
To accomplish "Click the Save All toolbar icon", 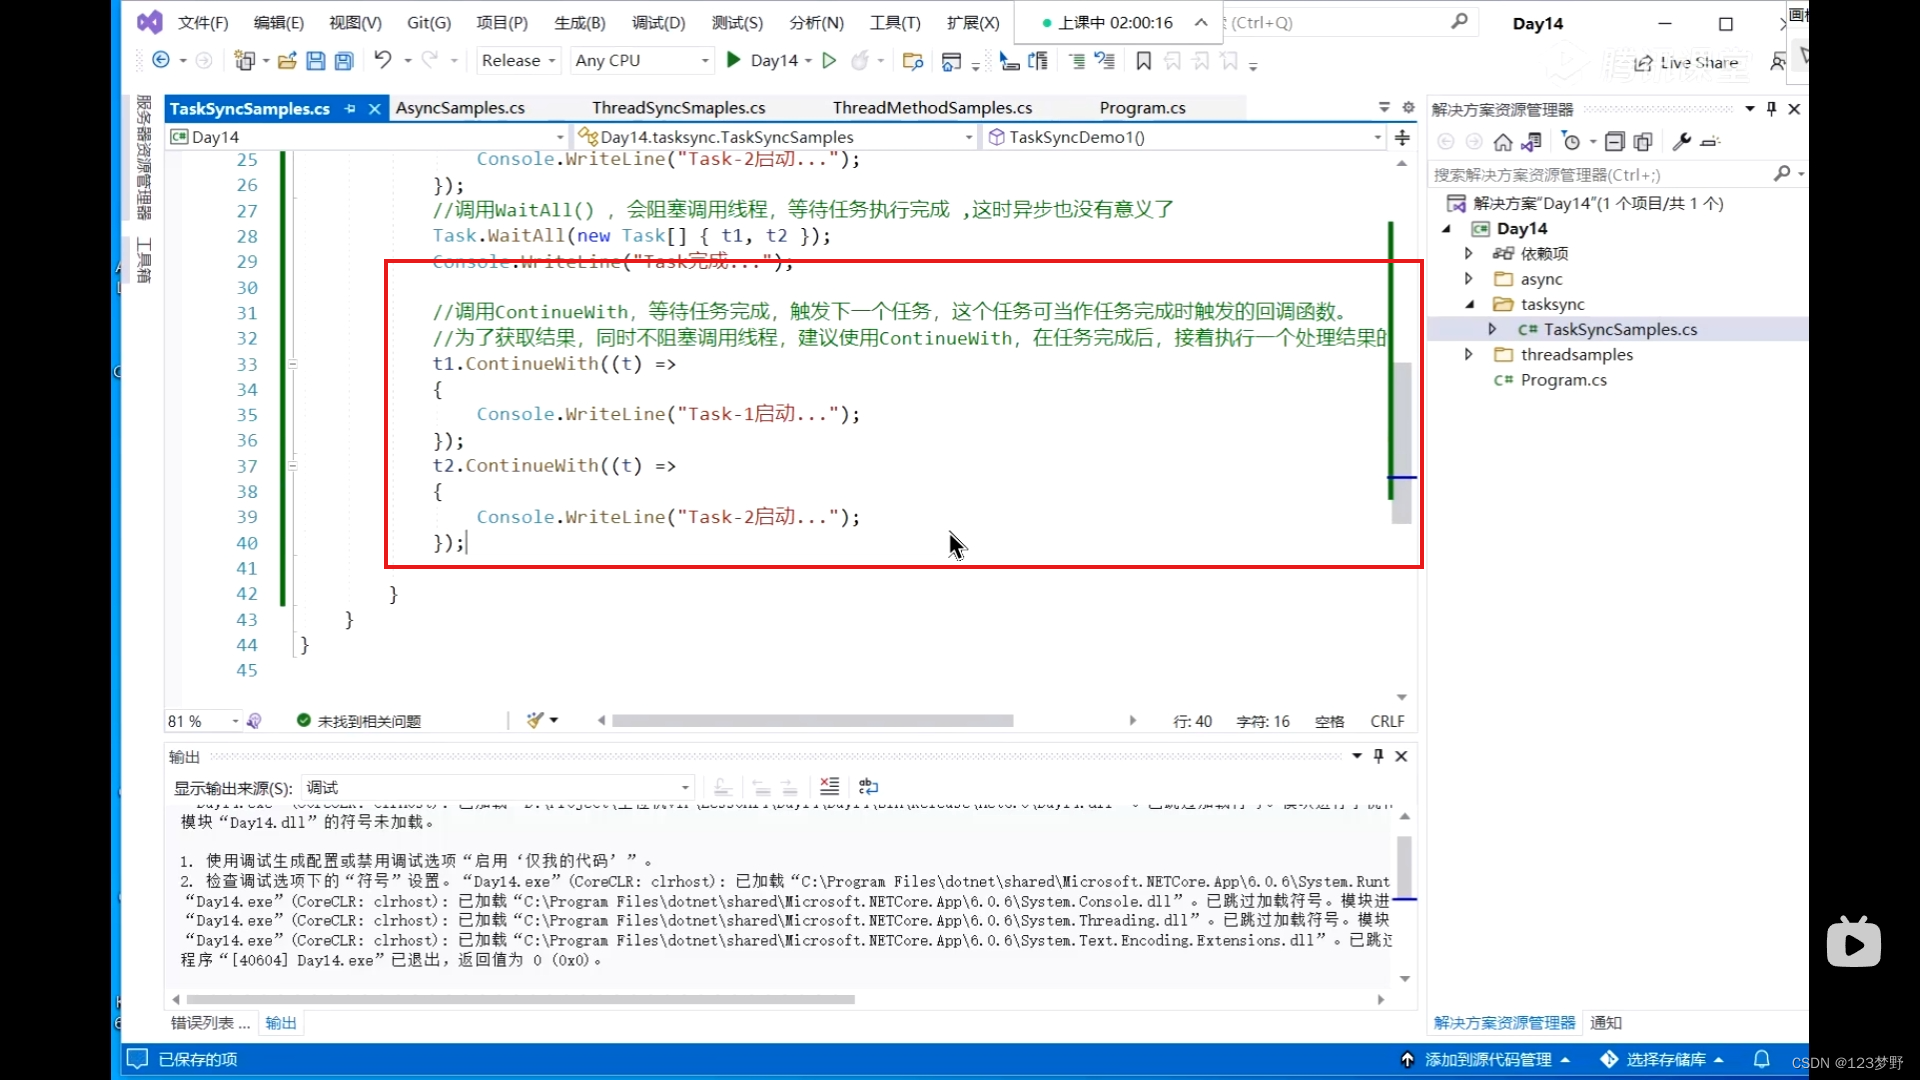I will 344,61.
